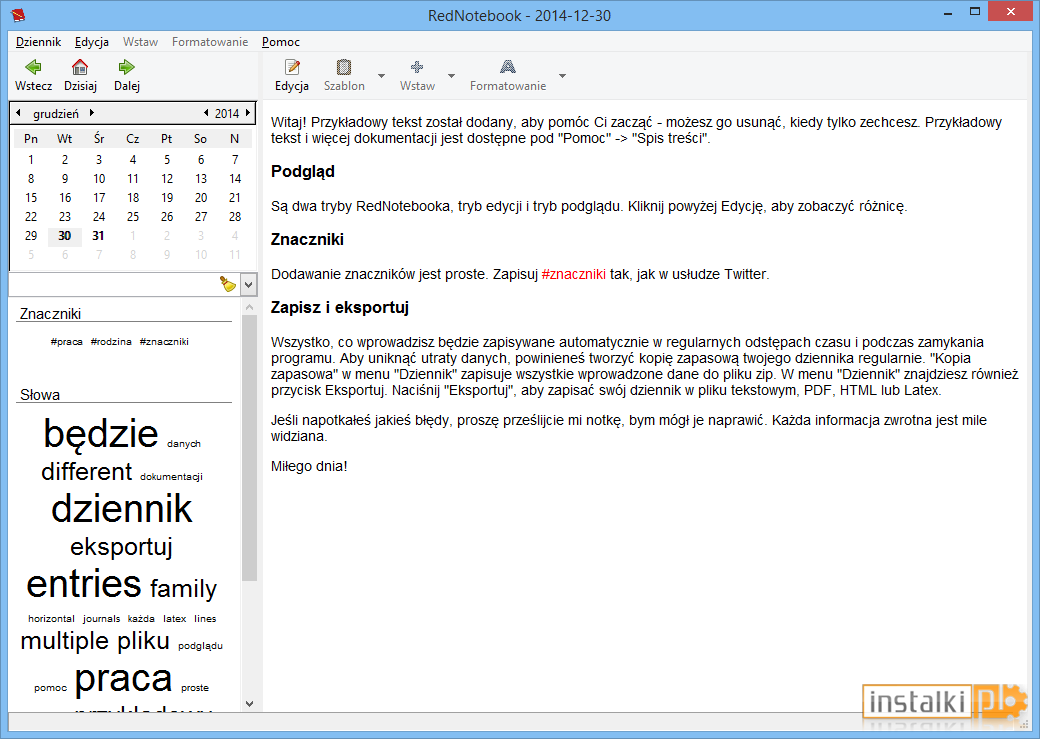Image resolution: width=1040 pixels, height=739 pixels.
Task: Open the Szablon dropdown arrow
Action: click(x=381, y=76)
